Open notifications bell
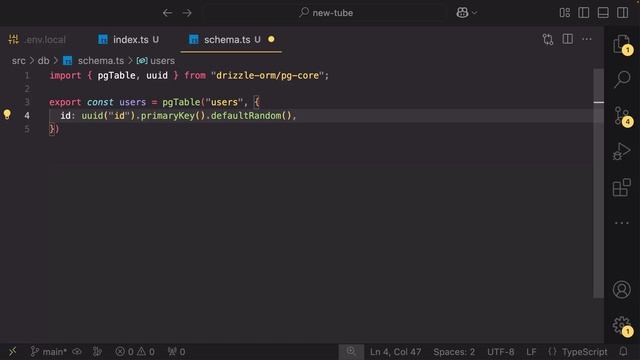This screenshot has height=360, width=640. click(623, 351)
